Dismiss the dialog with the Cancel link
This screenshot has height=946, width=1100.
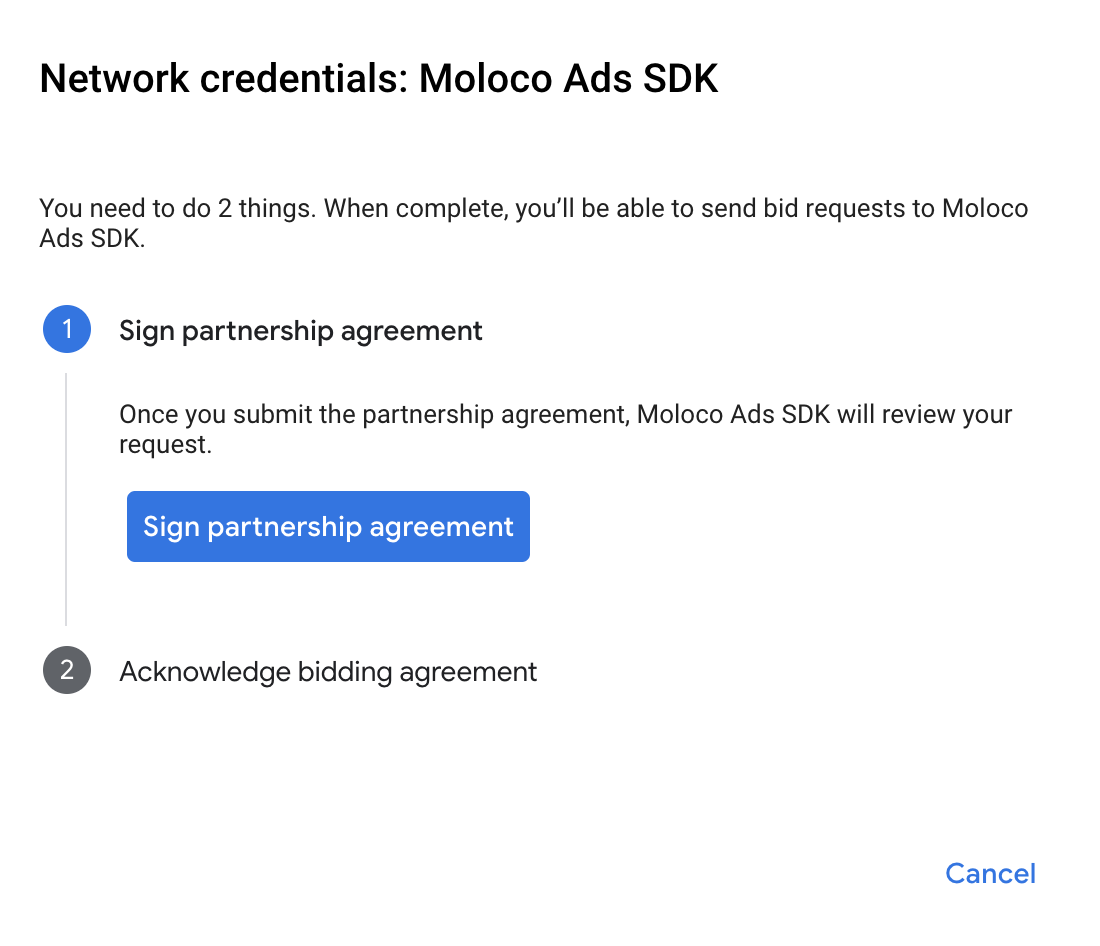(x=990, y=873)
